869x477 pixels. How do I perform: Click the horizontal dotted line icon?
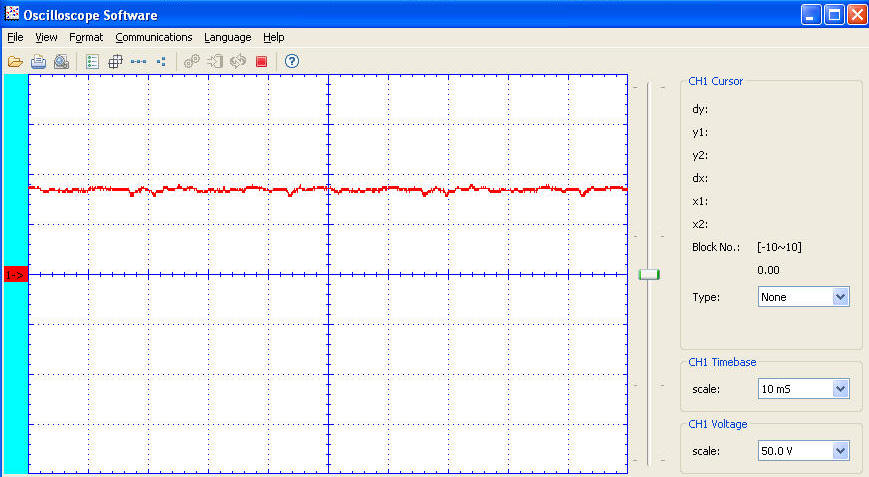138,61
